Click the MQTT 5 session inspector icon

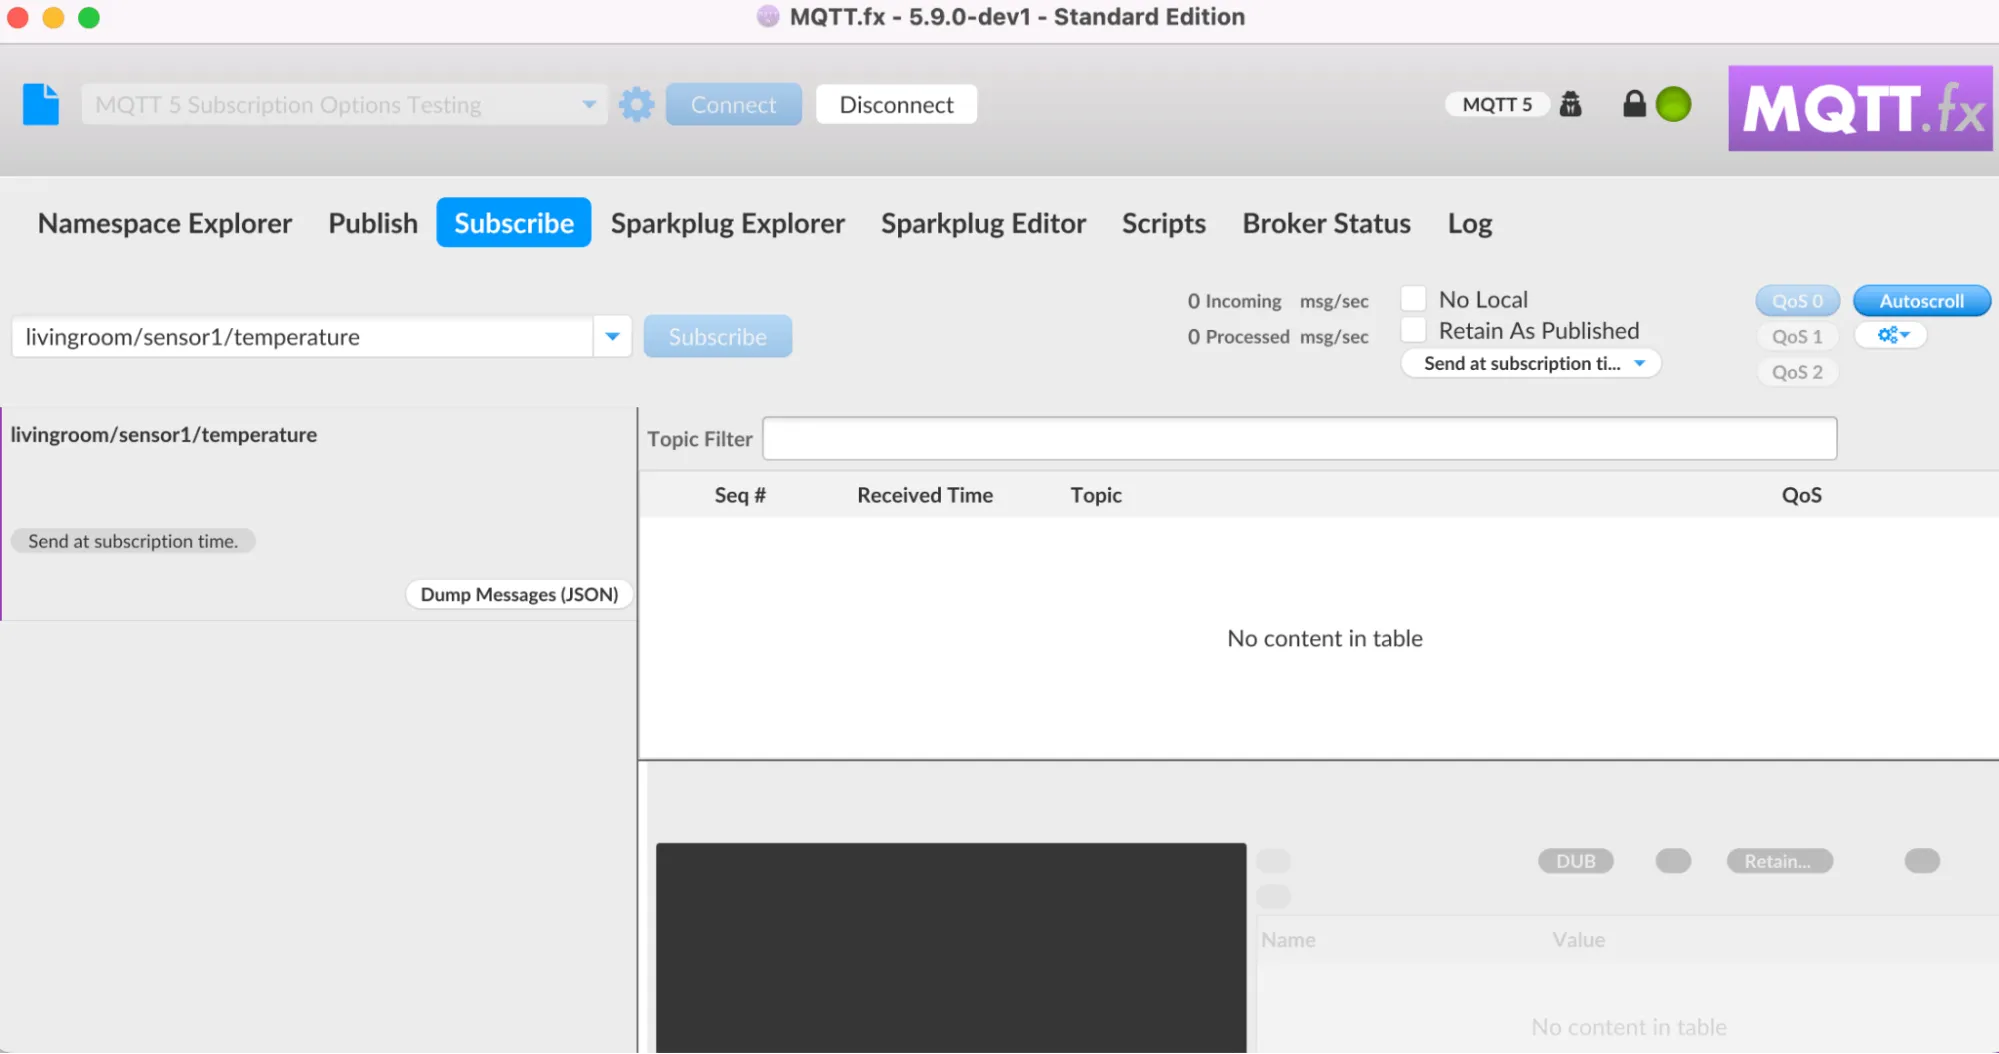pyautogui.click(x=1571, y=104)
